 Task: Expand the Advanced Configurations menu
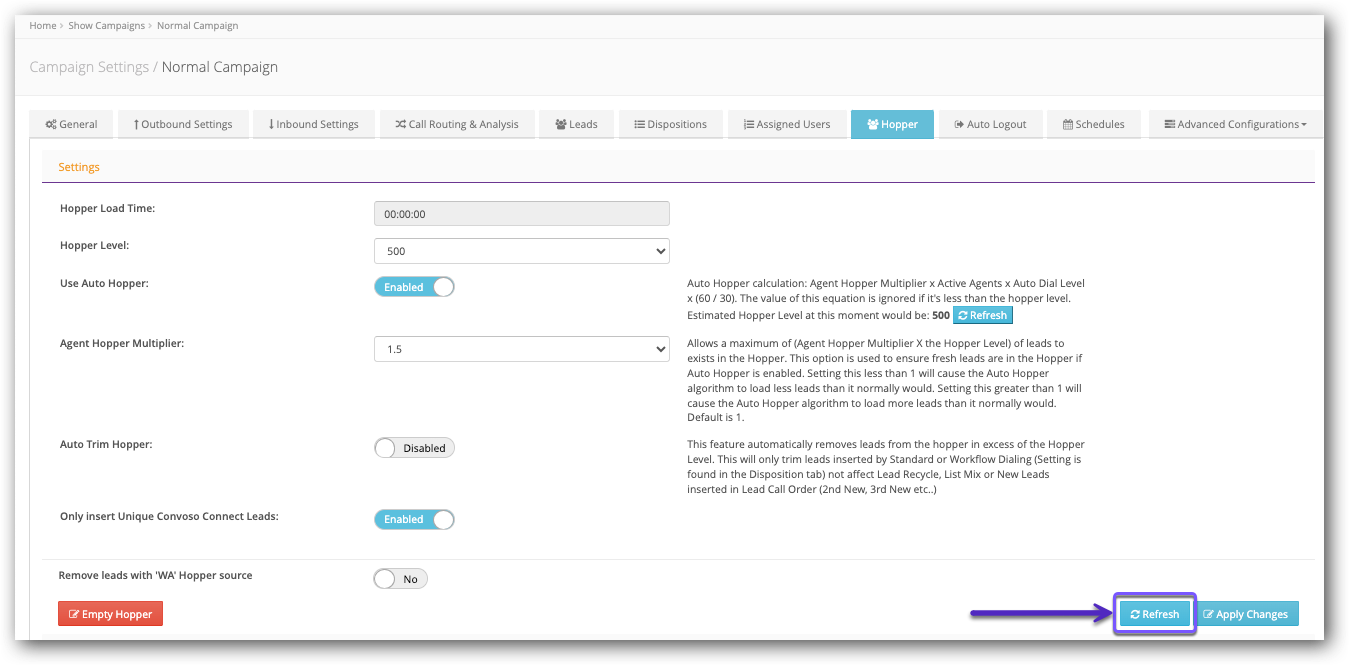1235,125
